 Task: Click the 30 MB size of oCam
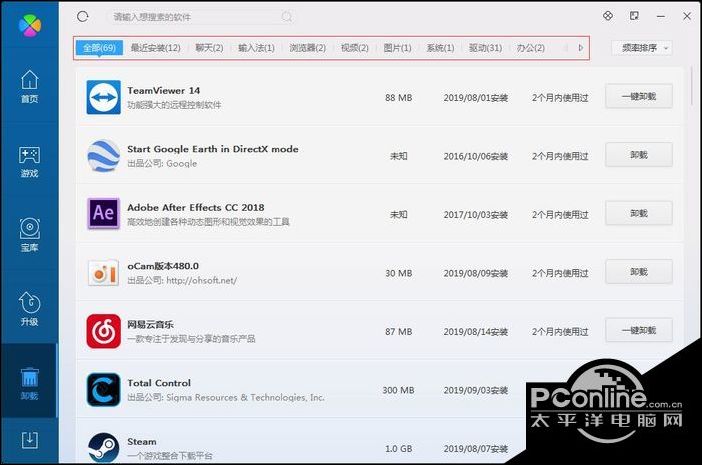(x=398, y=273)
